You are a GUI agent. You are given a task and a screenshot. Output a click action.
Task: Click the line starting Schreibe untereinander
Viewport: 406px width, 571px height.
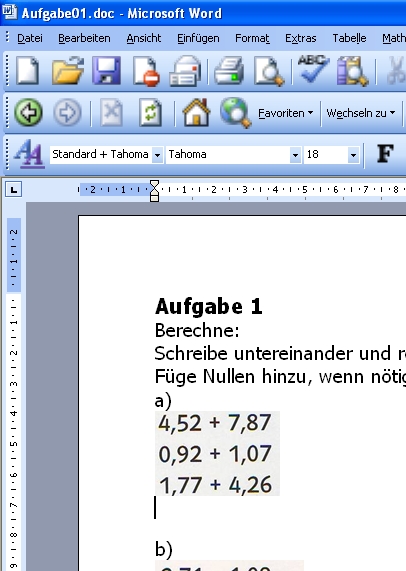(x=280, y=353)
